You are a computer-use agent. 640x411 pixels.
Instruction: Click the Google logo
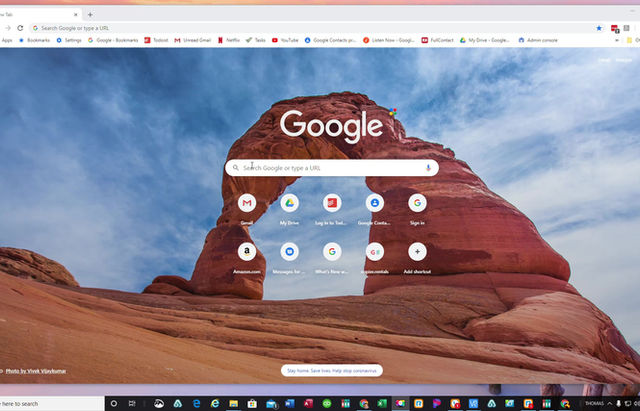pos(331,127)
